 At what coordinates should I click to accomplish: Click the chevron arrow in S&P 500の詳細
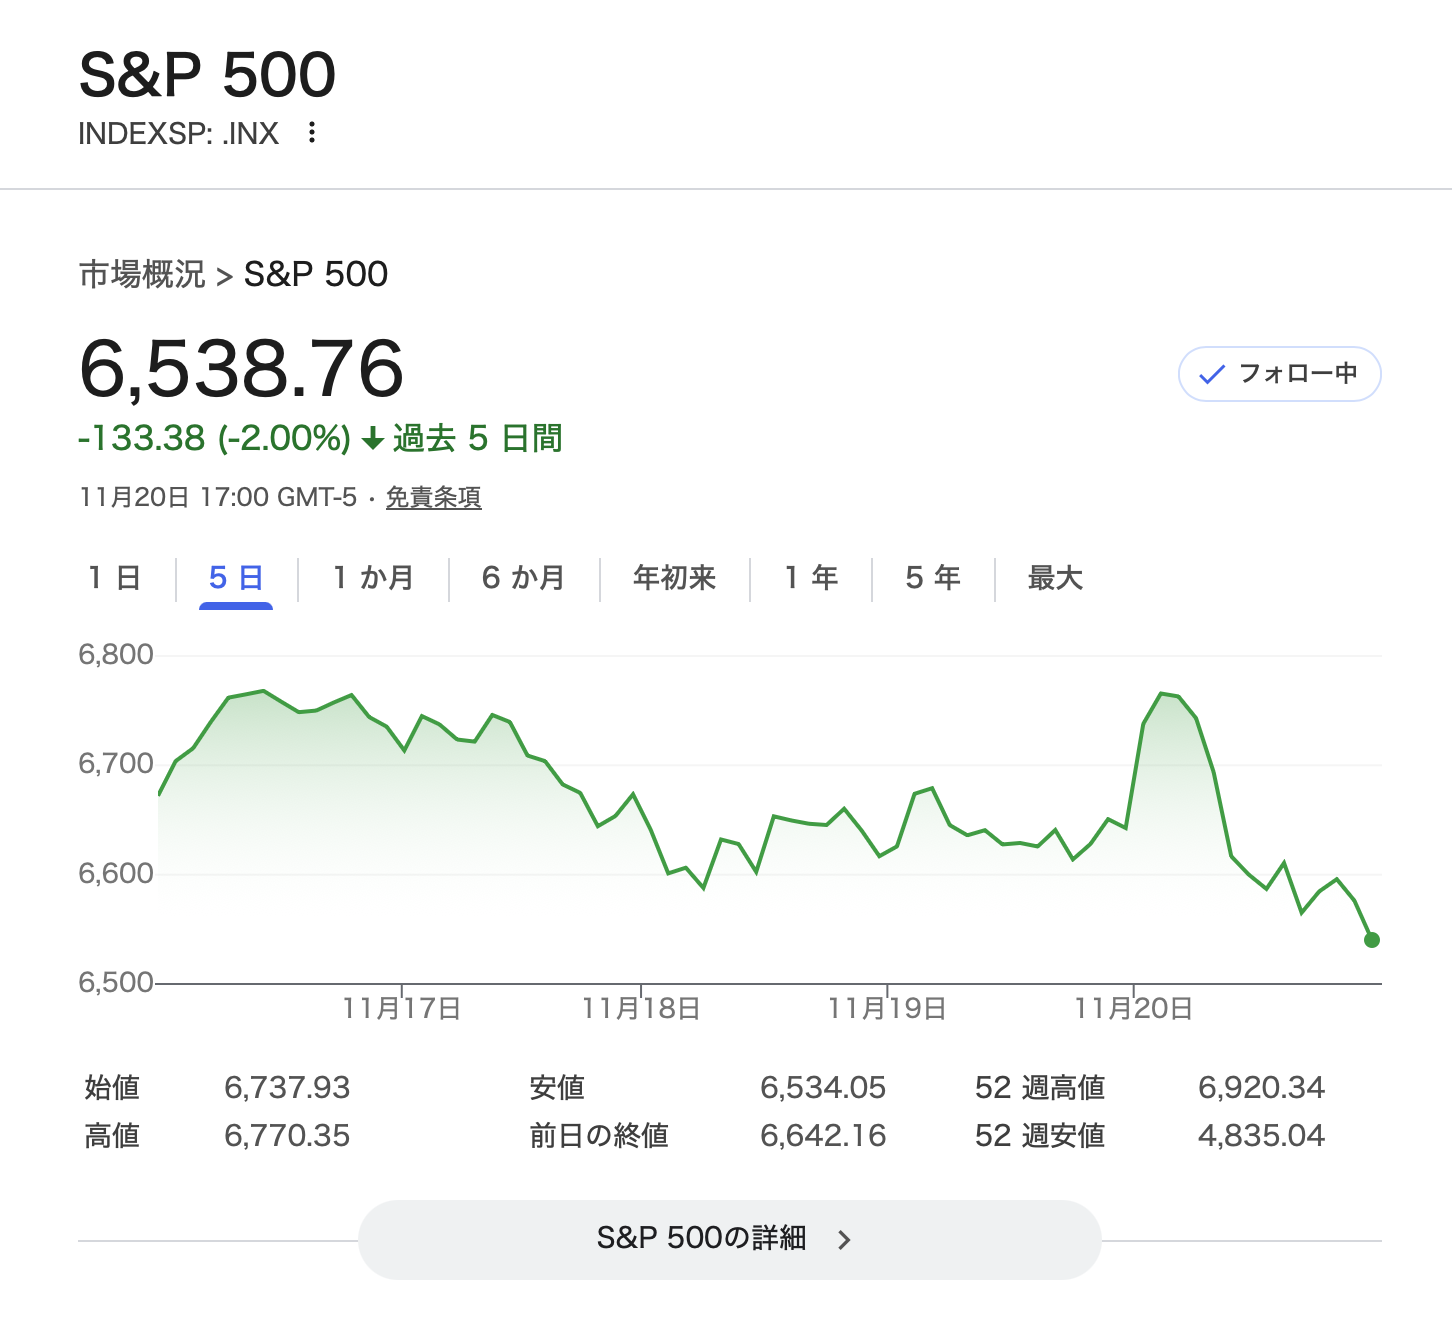844,1240
